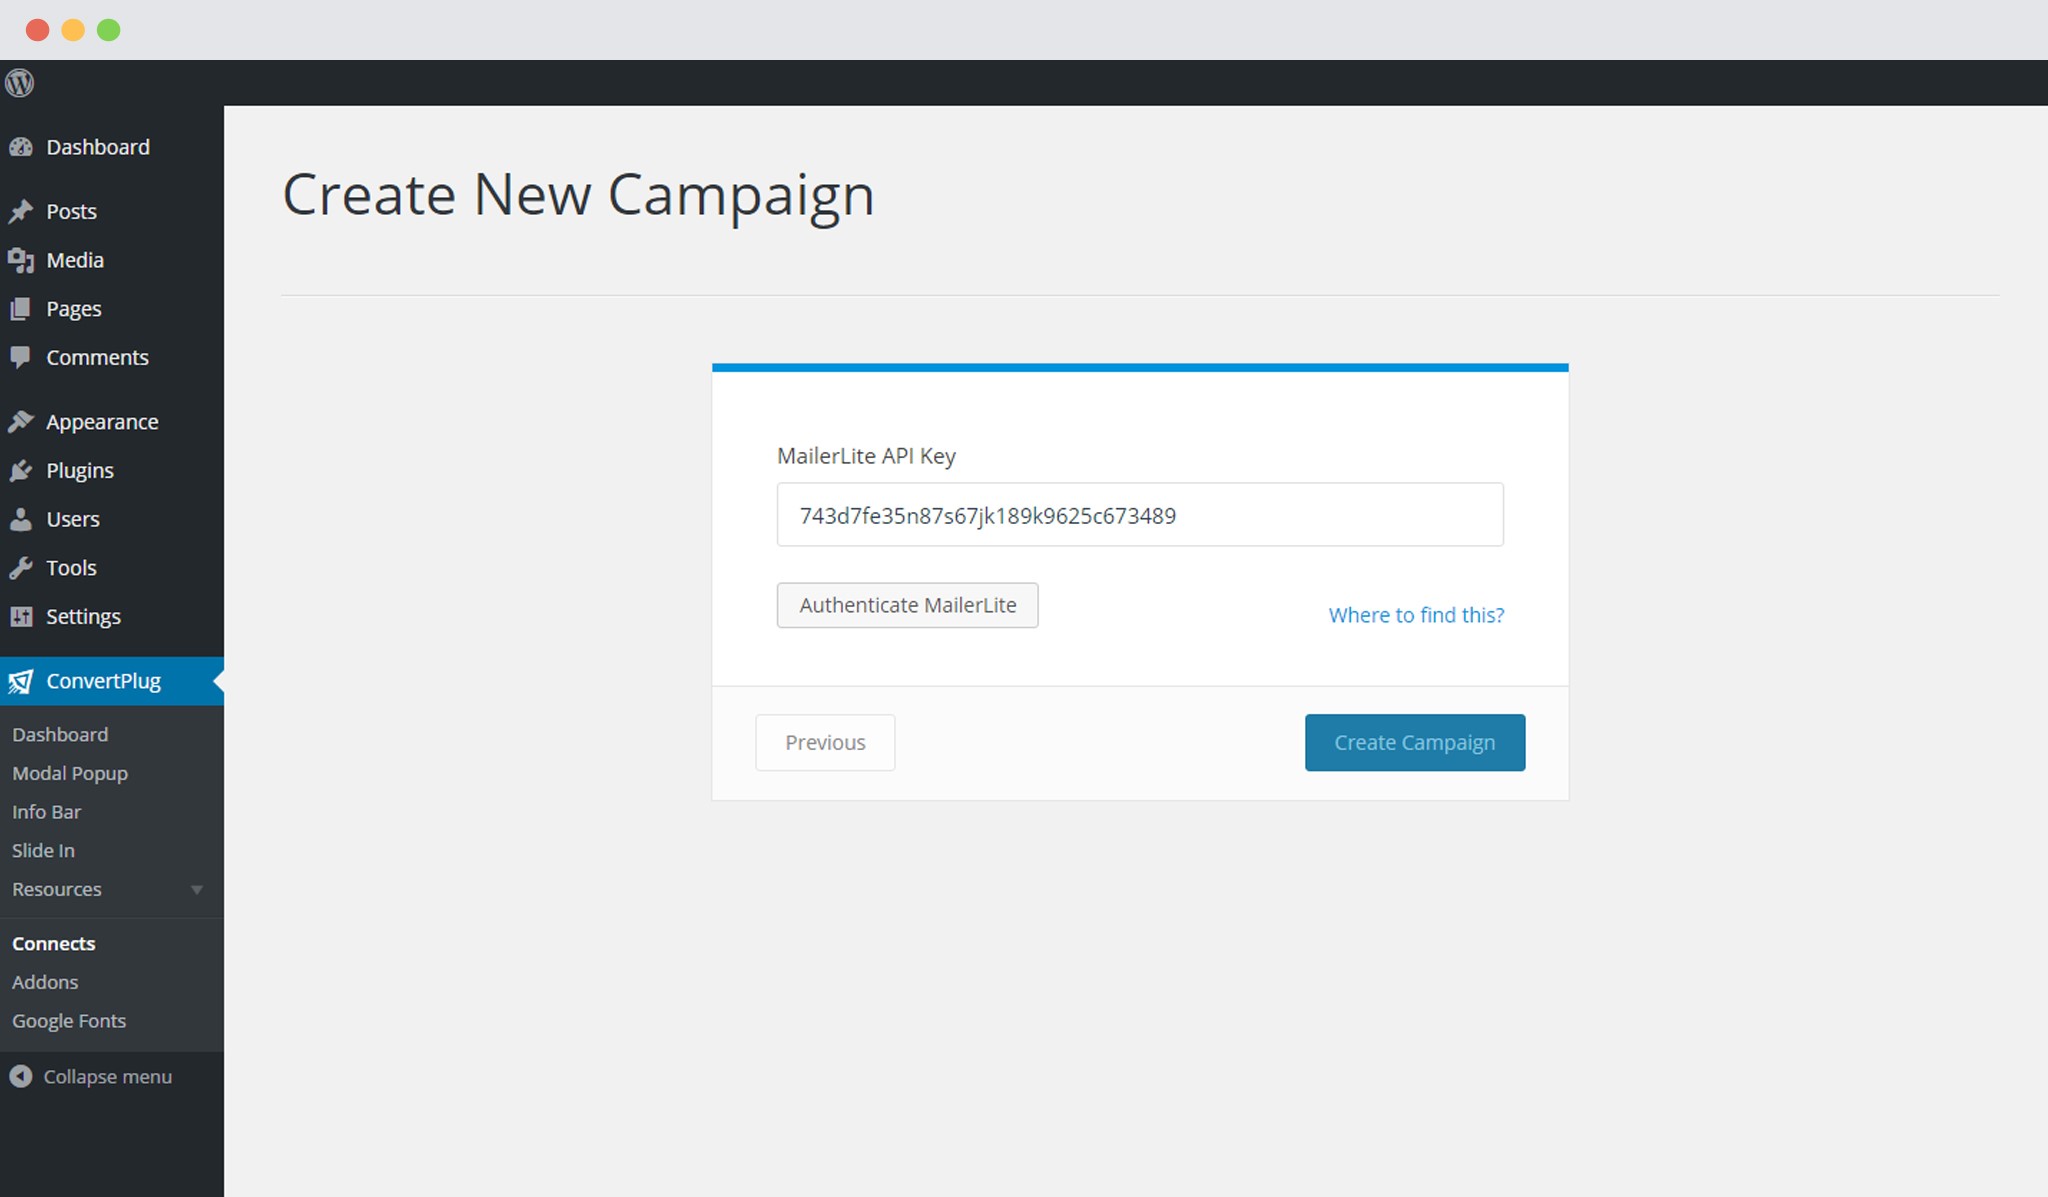This screenshot has height=1197, width=2048.
Task: Click the Addons menu item
Action: pyautogui.click(x=46, y=980)
